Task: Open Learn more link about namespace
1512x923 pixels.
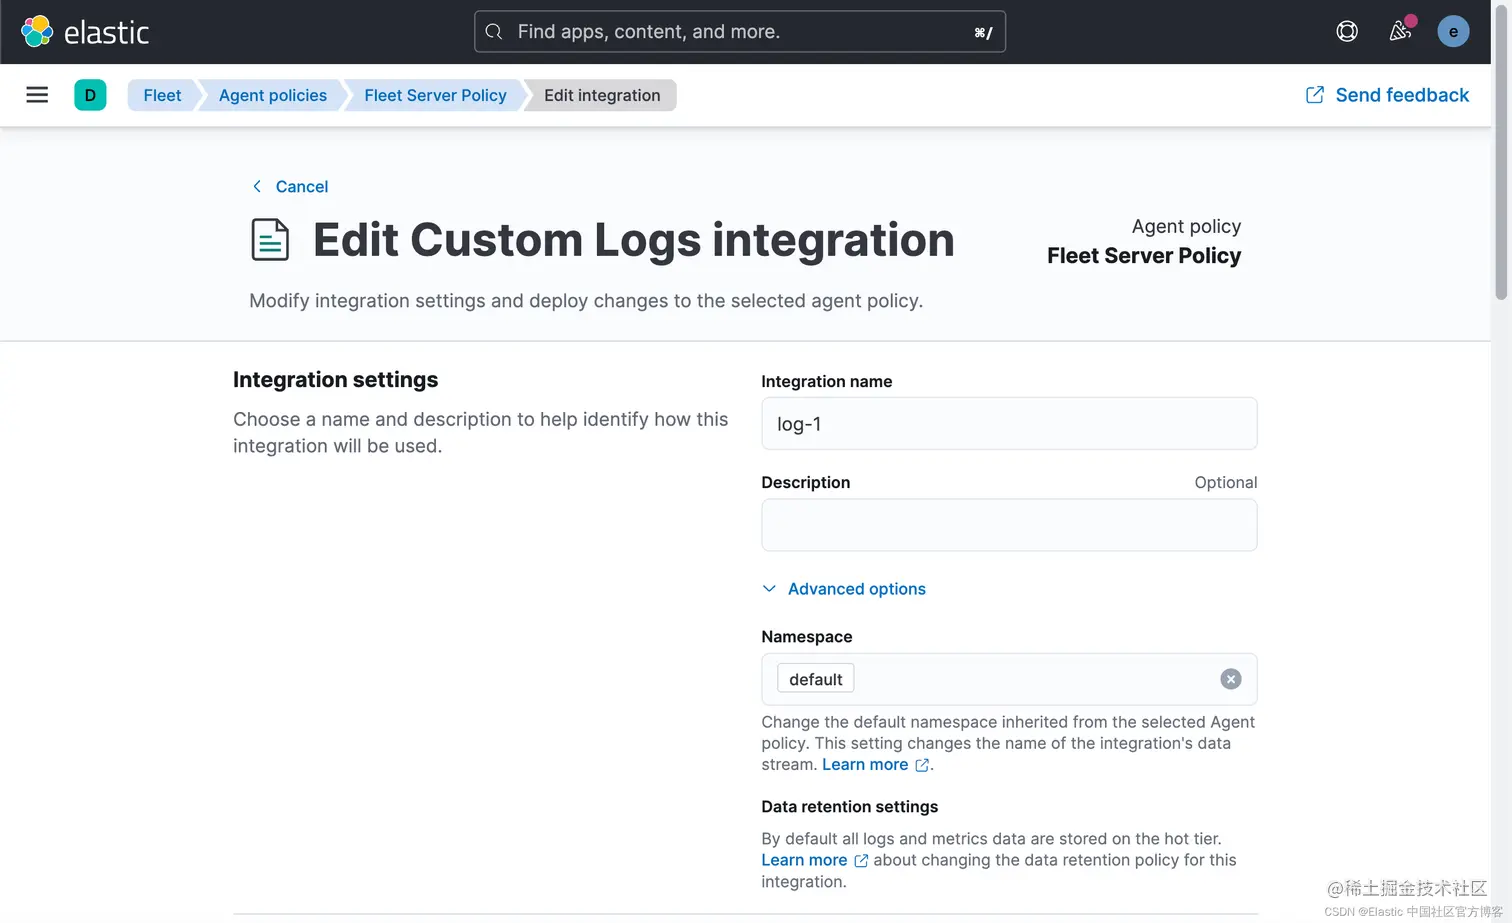Action: click(865, 765)
